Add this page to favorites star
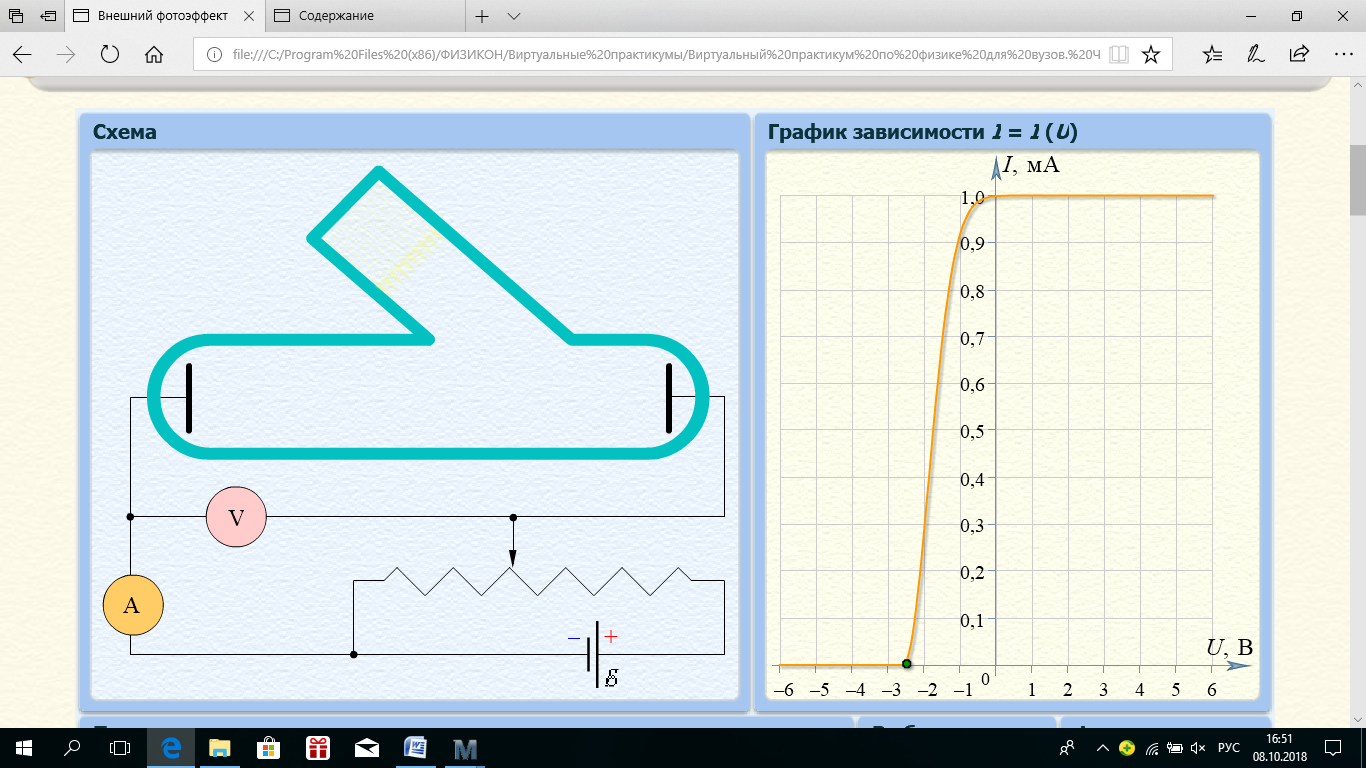Screen dimensions: 1366x768 click(1150, 54)
